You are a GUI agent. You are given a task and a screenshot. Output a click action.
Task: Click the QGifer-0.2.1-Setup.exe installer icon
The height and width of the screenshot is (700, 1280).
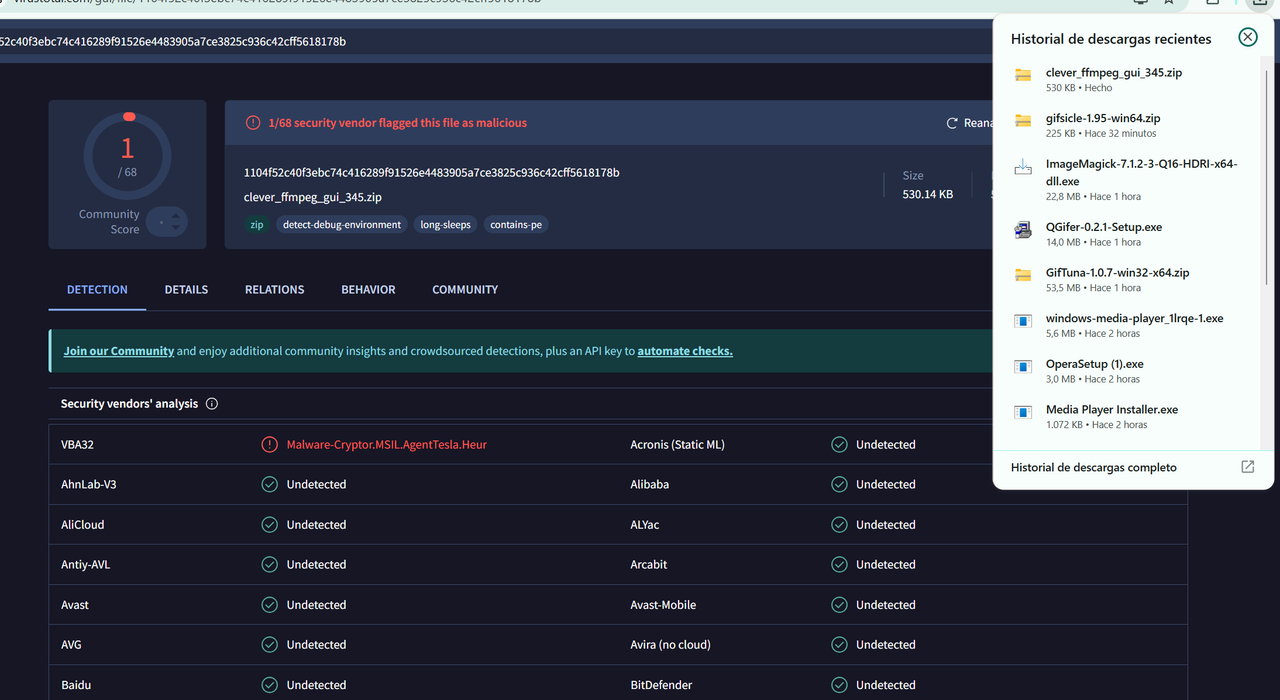1023,230
